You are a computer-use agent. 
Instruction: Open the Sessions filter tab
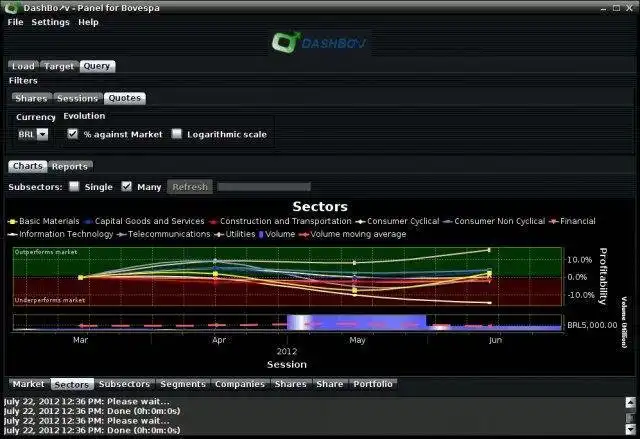78,98
